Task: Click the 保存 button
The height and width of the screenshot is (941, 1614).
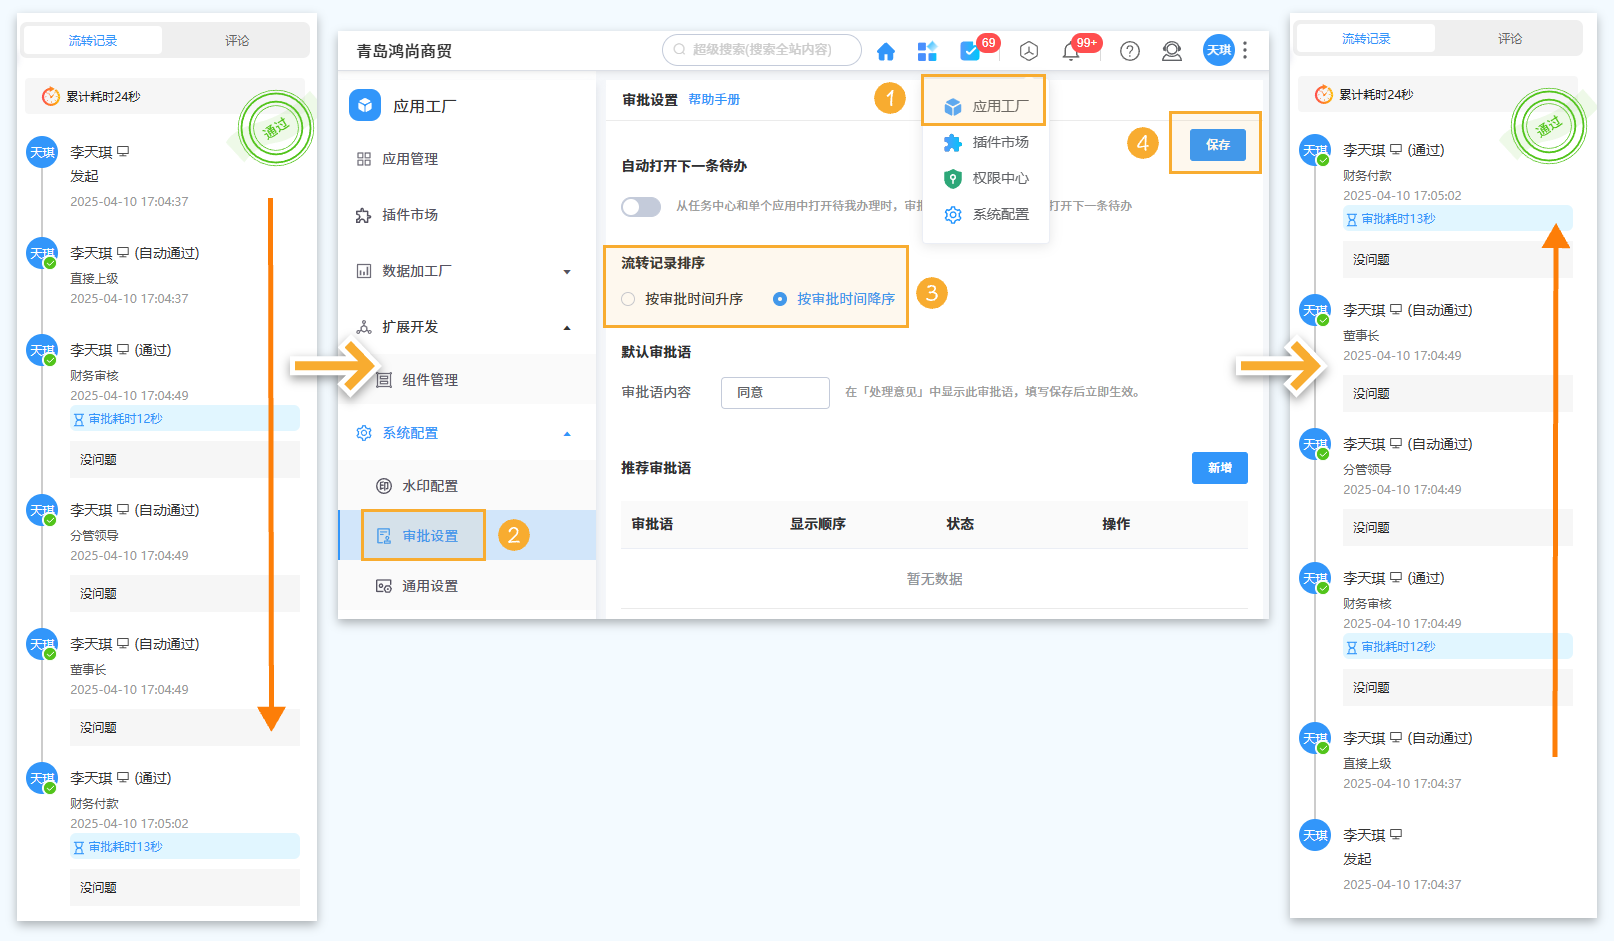Action: [x=1216, y=144]
